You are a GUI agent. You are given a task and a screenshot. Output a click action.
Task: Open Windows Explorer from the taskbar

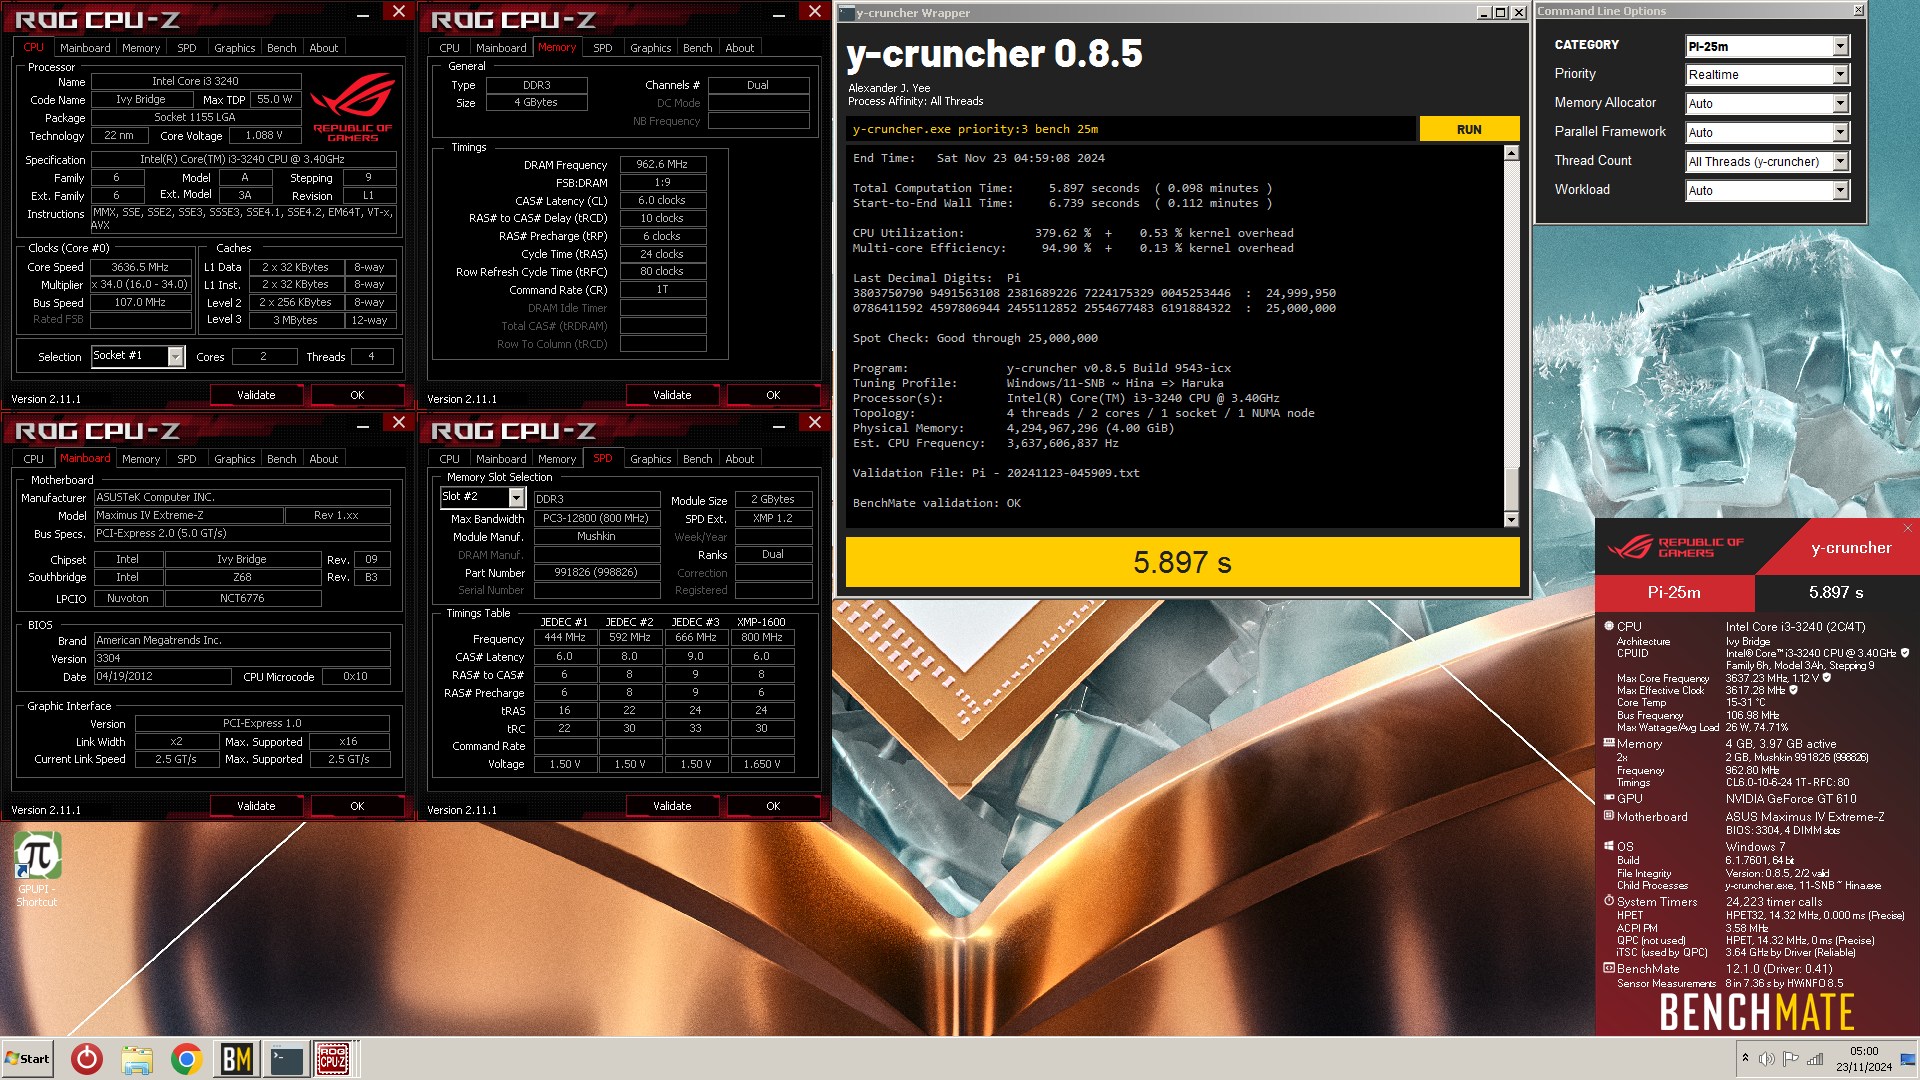[x=137, y=1059]
